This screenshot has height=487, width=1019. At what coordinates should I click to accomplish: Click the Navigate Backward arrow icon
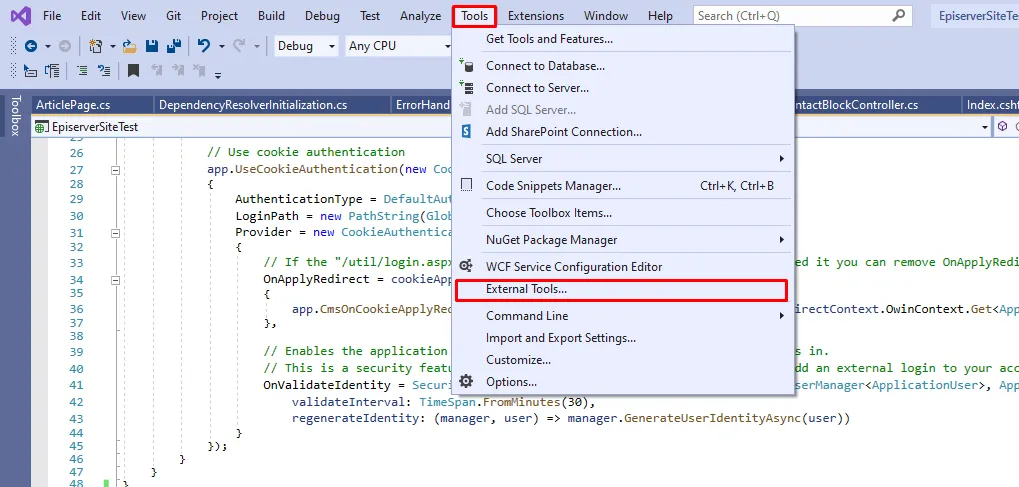pos(31,46)
